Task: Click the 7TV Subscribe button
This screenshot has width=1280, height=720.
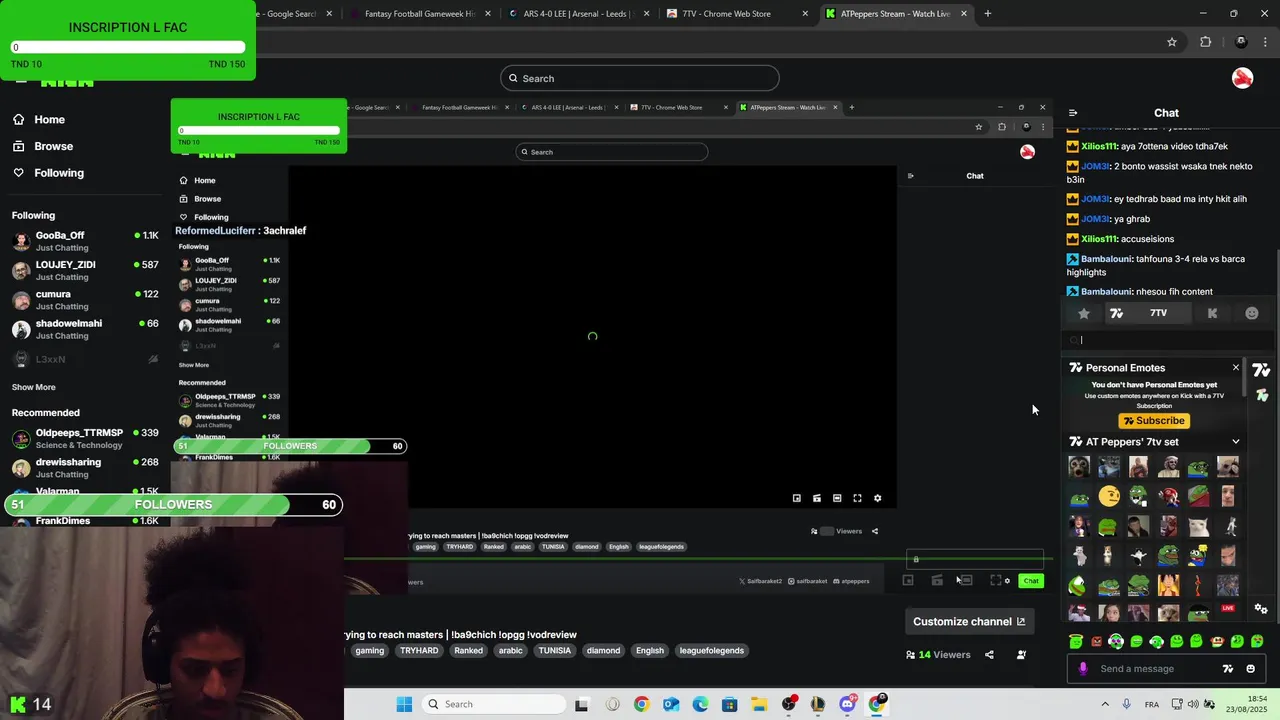Action: click(x=1154, y=421)
